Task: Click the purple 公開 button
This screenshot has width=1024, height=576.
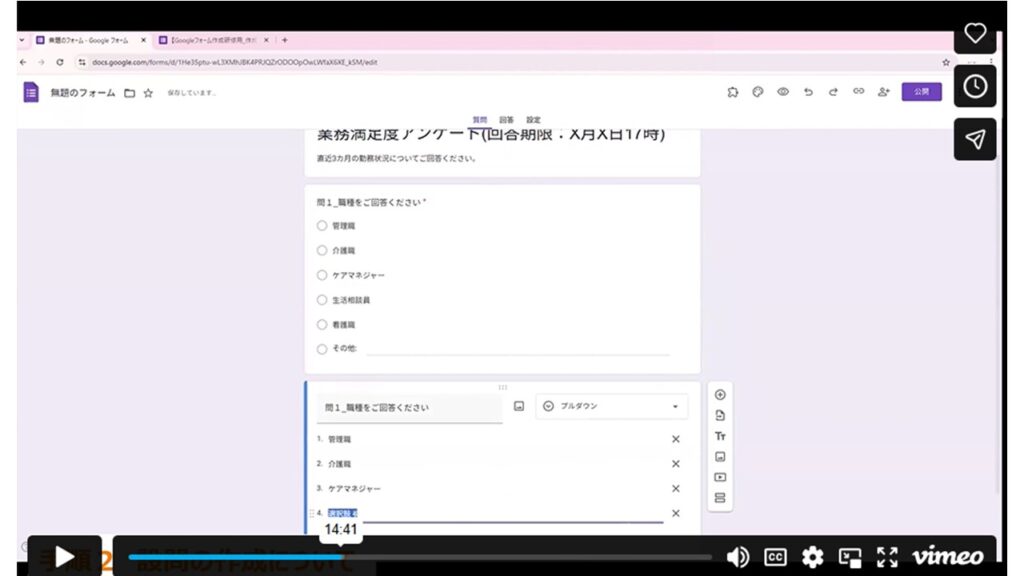Action: (x=921, y=92)
